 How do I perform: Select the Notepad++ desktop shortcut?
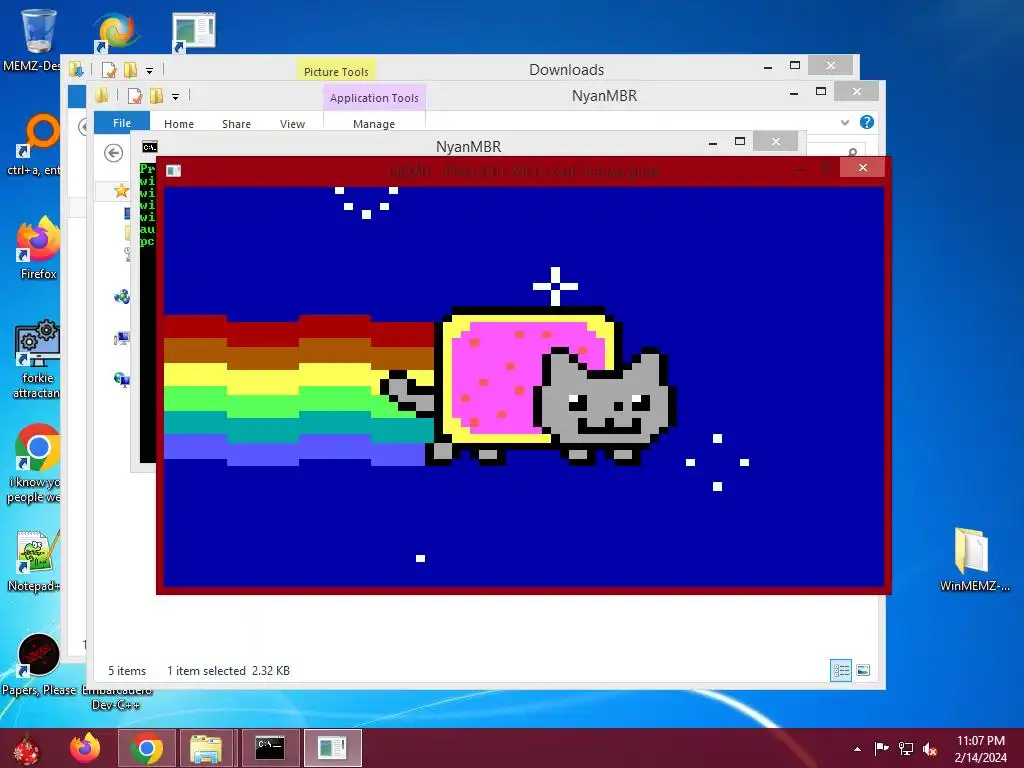37,562
